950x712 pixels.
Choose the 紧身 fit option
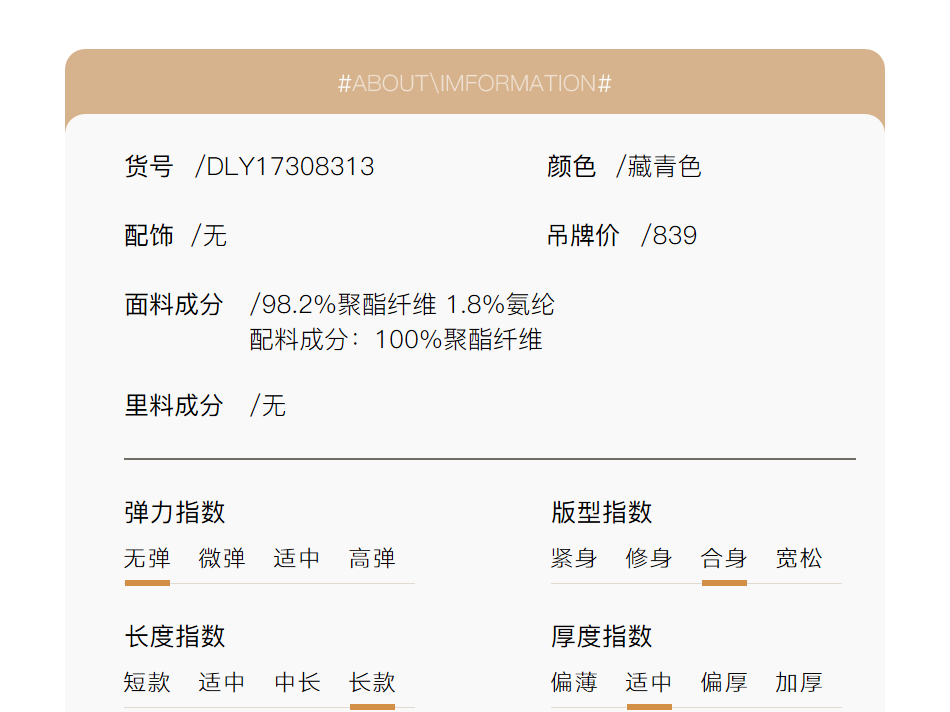(x=574, y=559)
